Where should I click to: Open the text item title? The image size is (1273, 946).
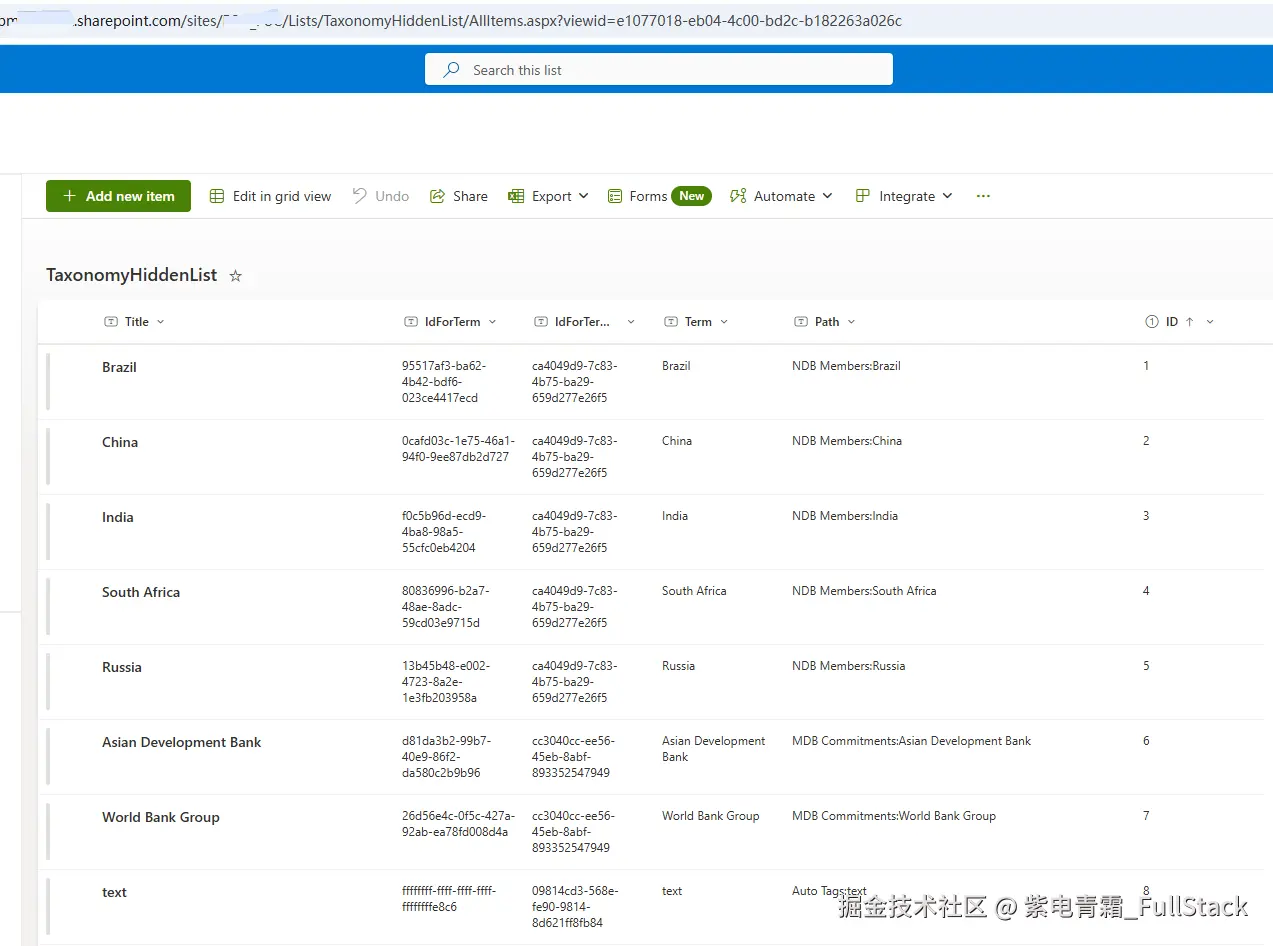point(114,892)
